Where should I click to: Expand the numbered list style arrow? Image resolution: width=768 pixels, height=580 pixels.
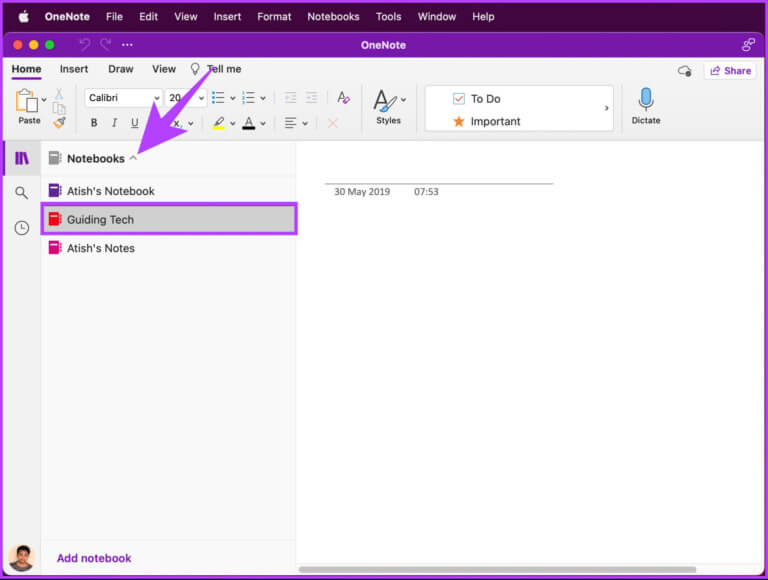point(263,98)
